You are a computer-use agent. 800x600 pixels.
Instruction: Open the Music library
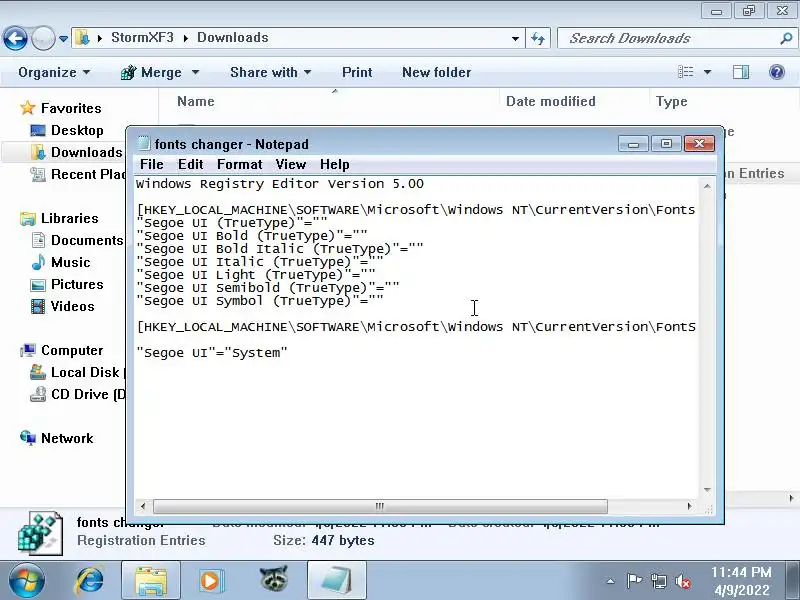(x=70, y=262)
